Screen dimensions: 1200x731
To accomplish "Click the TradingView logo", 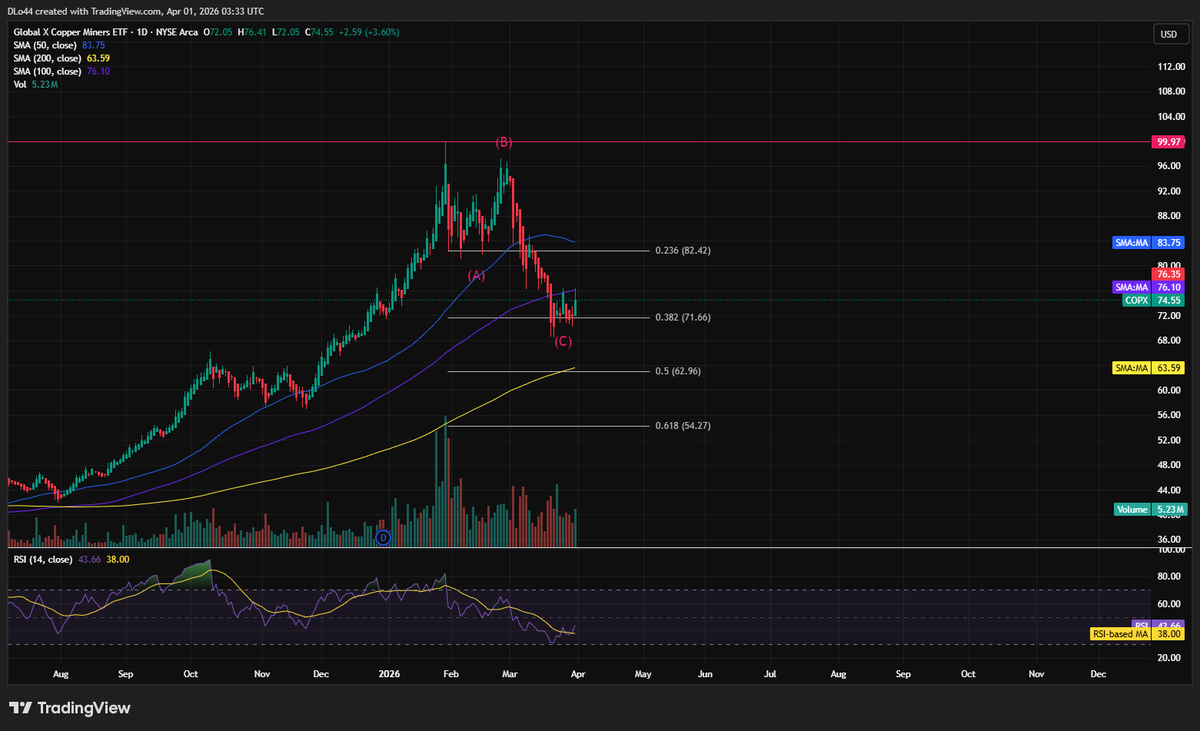I will tap(70, 708).
